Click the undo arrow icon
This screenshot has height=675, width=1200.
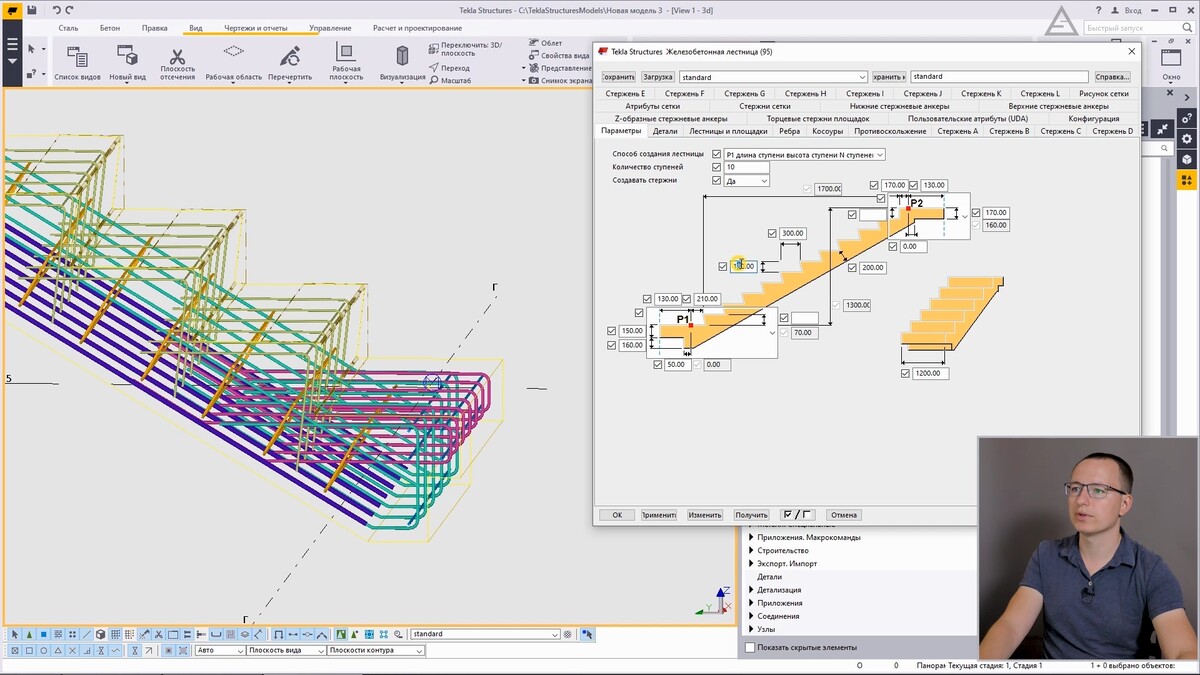56,10
